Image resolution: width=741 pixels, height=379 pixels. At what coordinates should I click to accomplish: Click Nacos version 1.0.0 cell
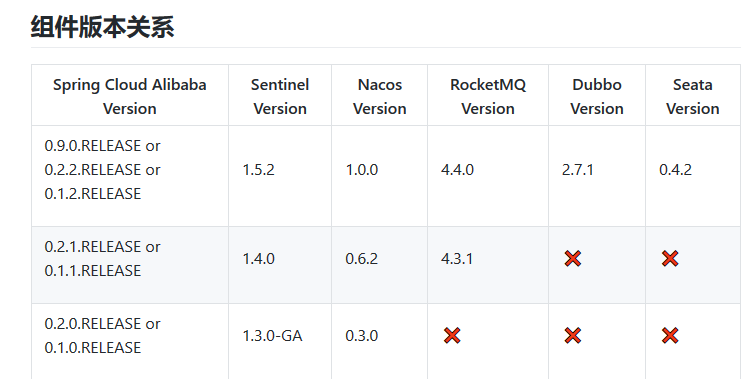[x=379, y=176]
